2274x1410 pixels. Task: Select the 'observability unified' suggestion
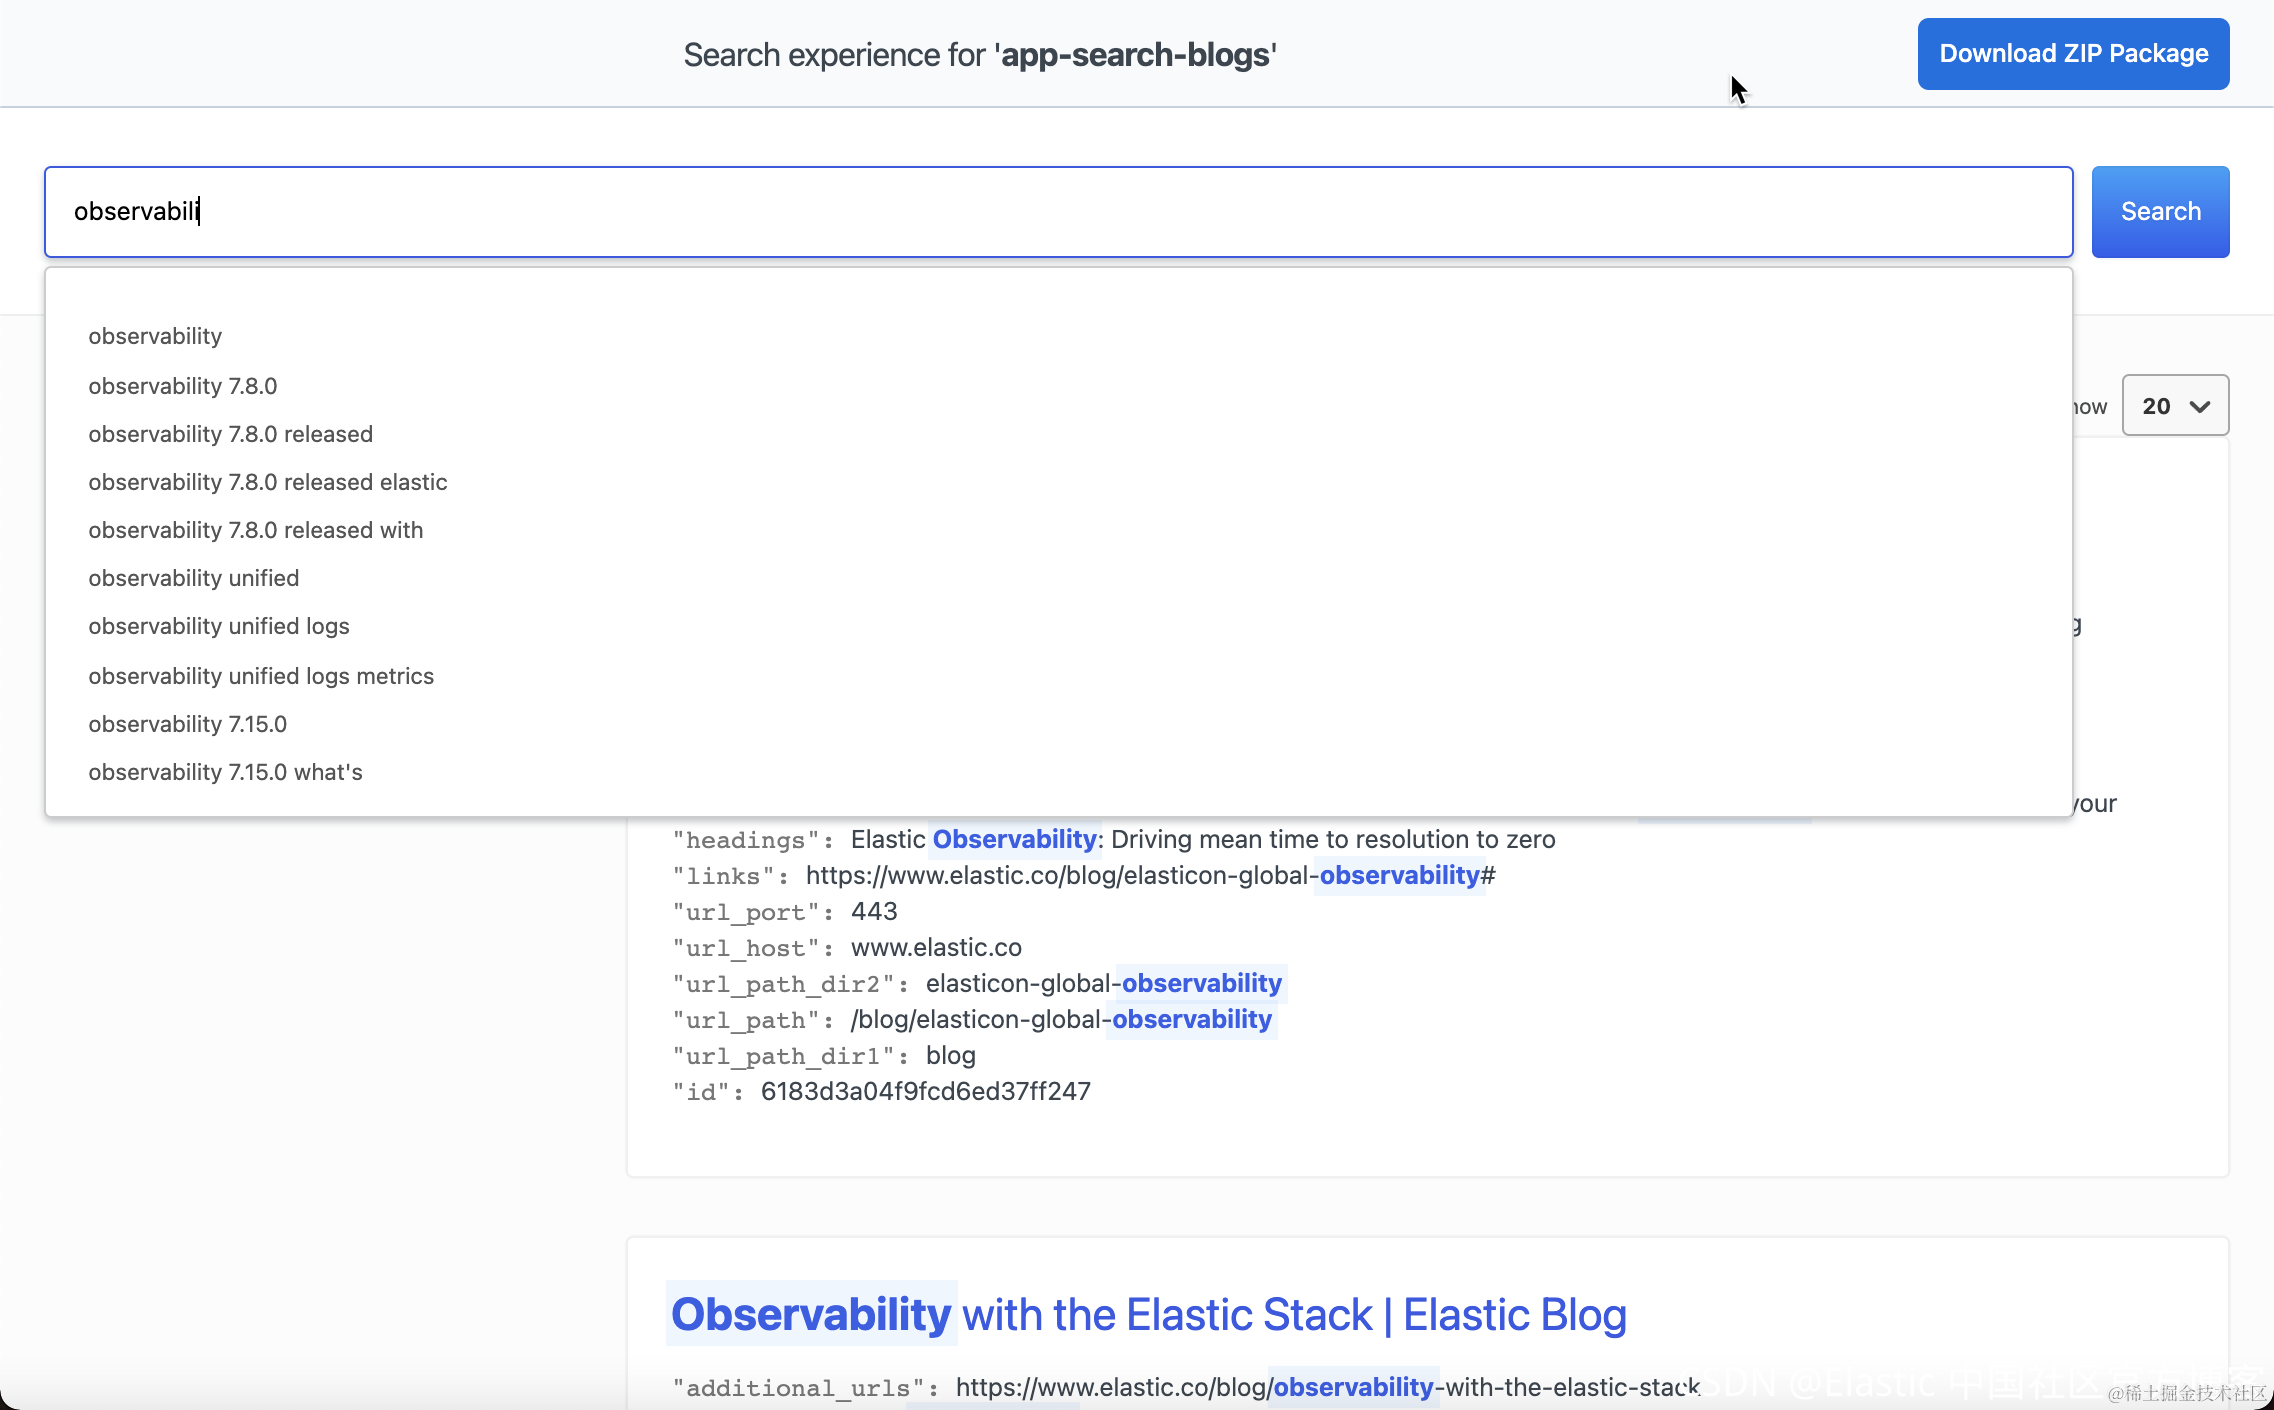point(193,578)
